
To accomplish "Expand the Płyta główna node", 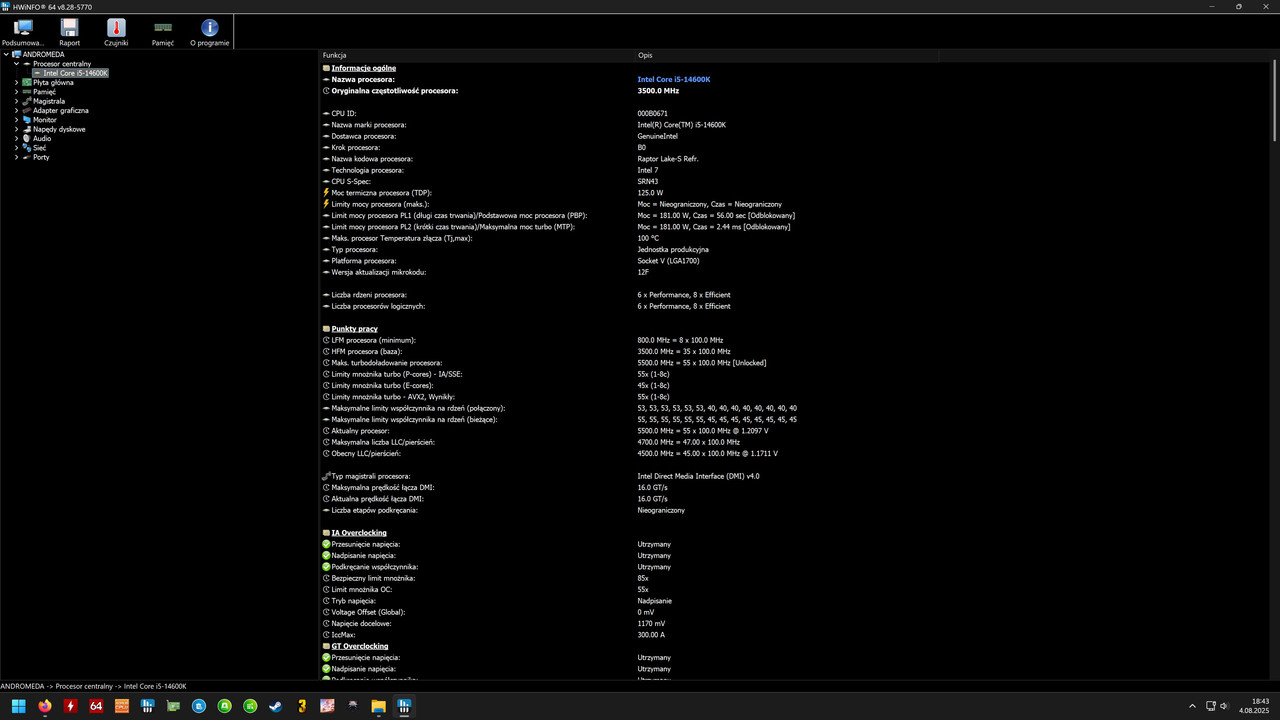I will click(x=16, y=83).
